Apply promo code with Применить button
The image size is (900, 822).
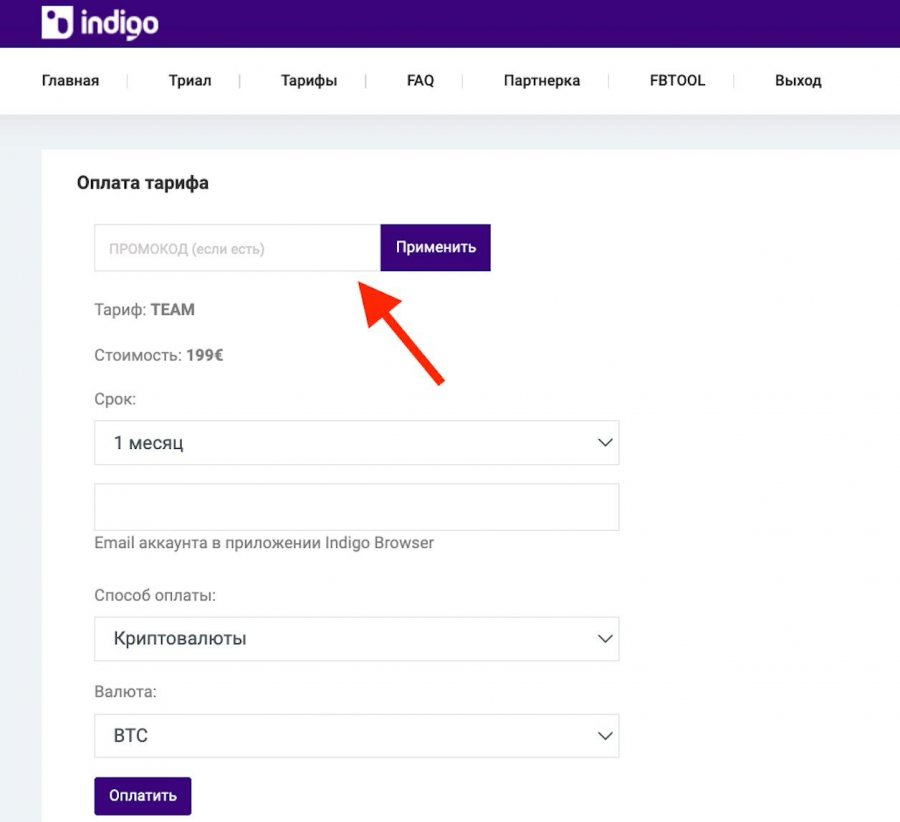tap(436, 247)
